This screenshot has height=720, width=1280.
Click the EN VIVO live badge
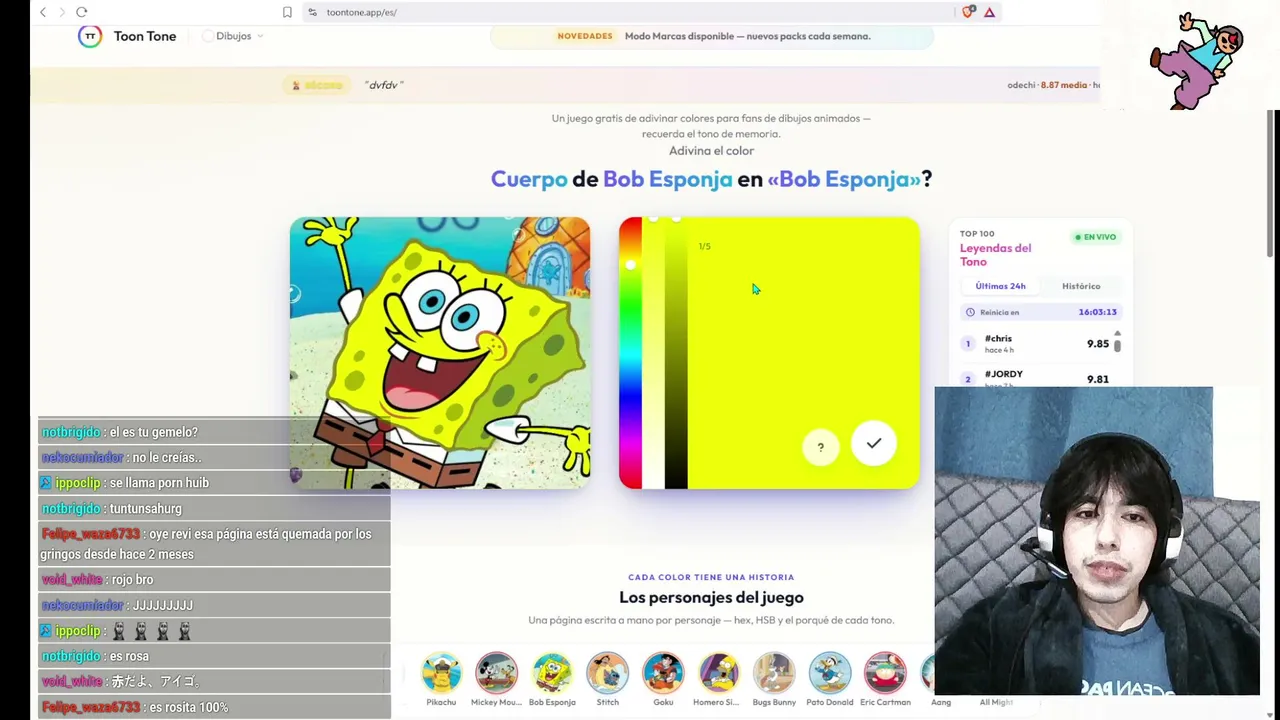click(x=1095, y=237)
